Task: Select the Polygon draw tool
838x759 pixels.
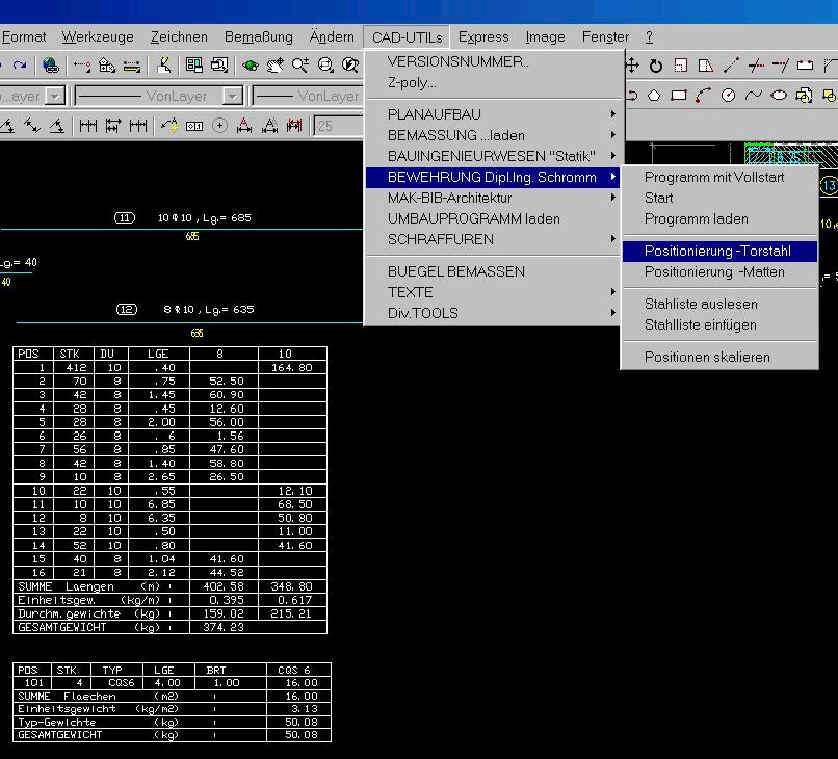Action: click(654, 96)
